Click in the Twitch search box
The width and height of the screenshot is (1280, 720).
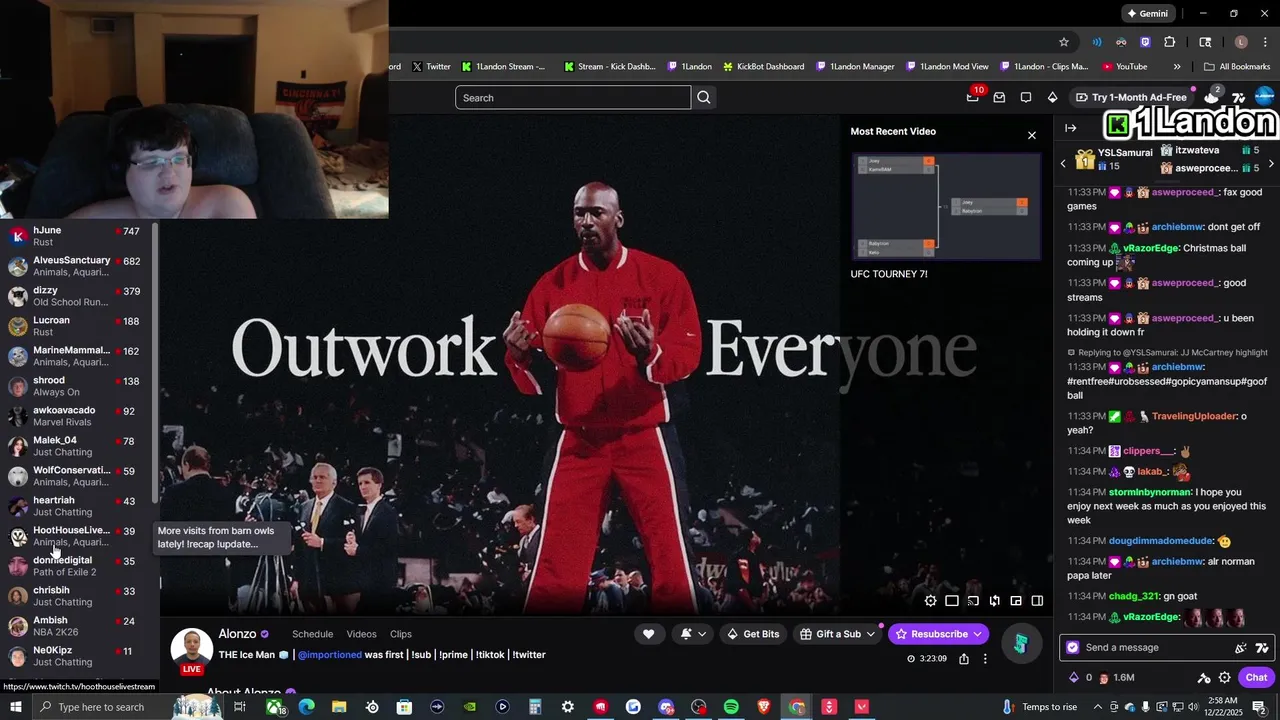573,97
